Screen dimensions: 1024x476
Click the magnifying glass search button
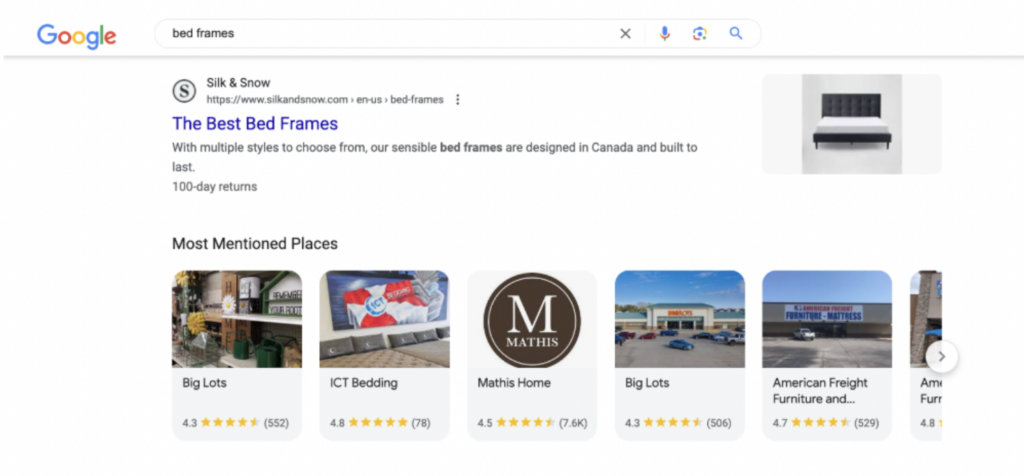tap(736, 34)
